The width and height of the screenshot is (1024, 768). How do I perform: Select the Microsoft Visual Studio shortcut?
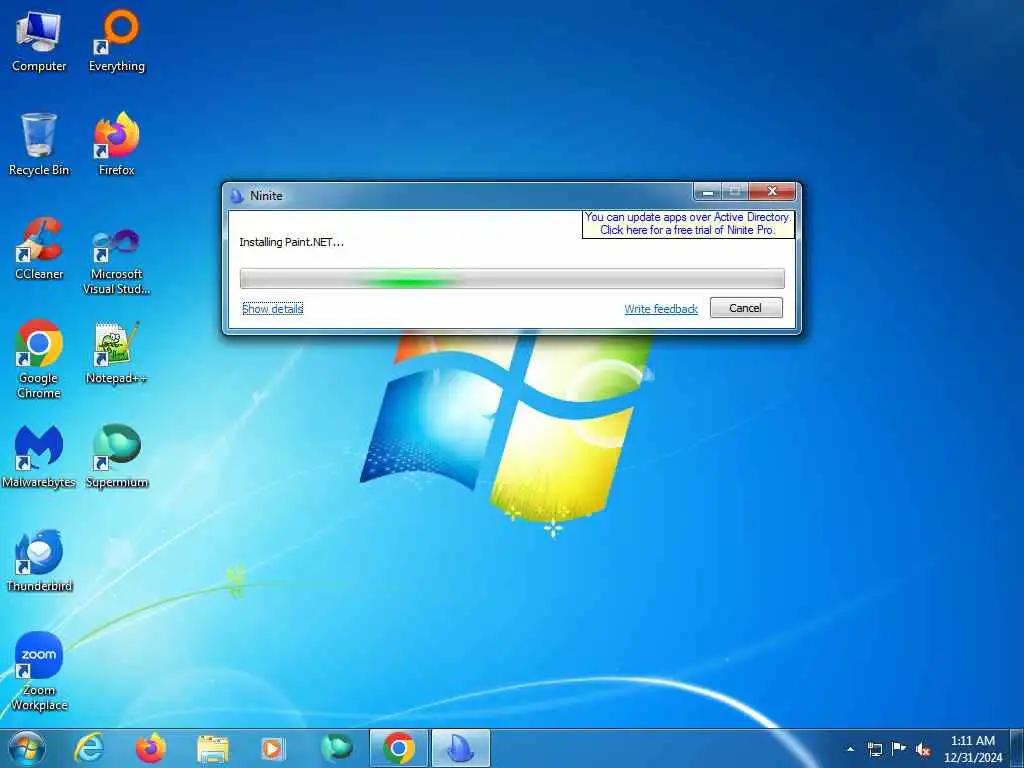pyautogui.click(x=117, y=261)
